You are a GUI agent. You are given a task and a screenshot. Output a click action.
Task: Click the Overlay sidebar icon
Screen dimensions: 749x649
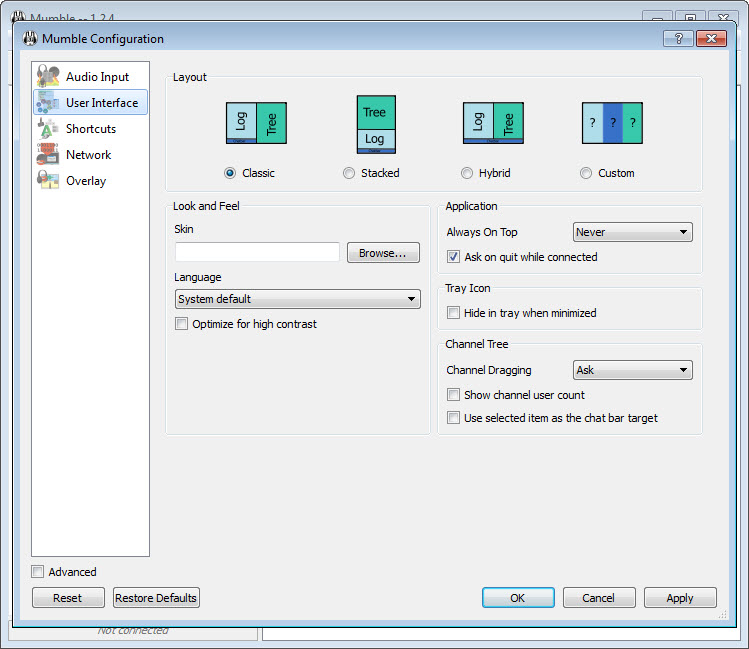click(48, 181)
